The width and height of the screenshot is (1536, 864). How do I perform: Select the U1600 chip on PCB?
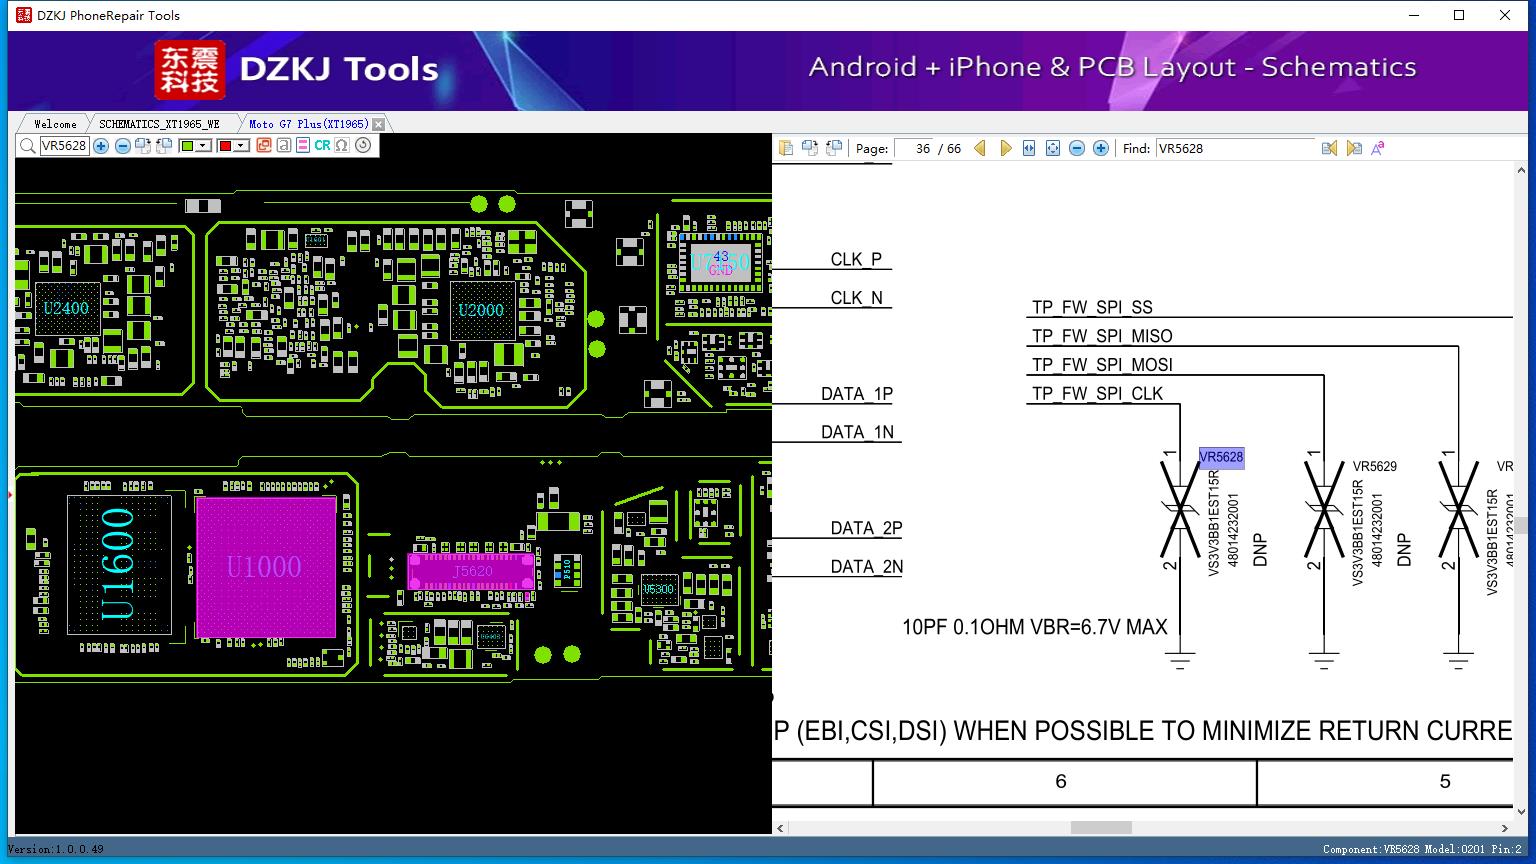click(118, 564)
